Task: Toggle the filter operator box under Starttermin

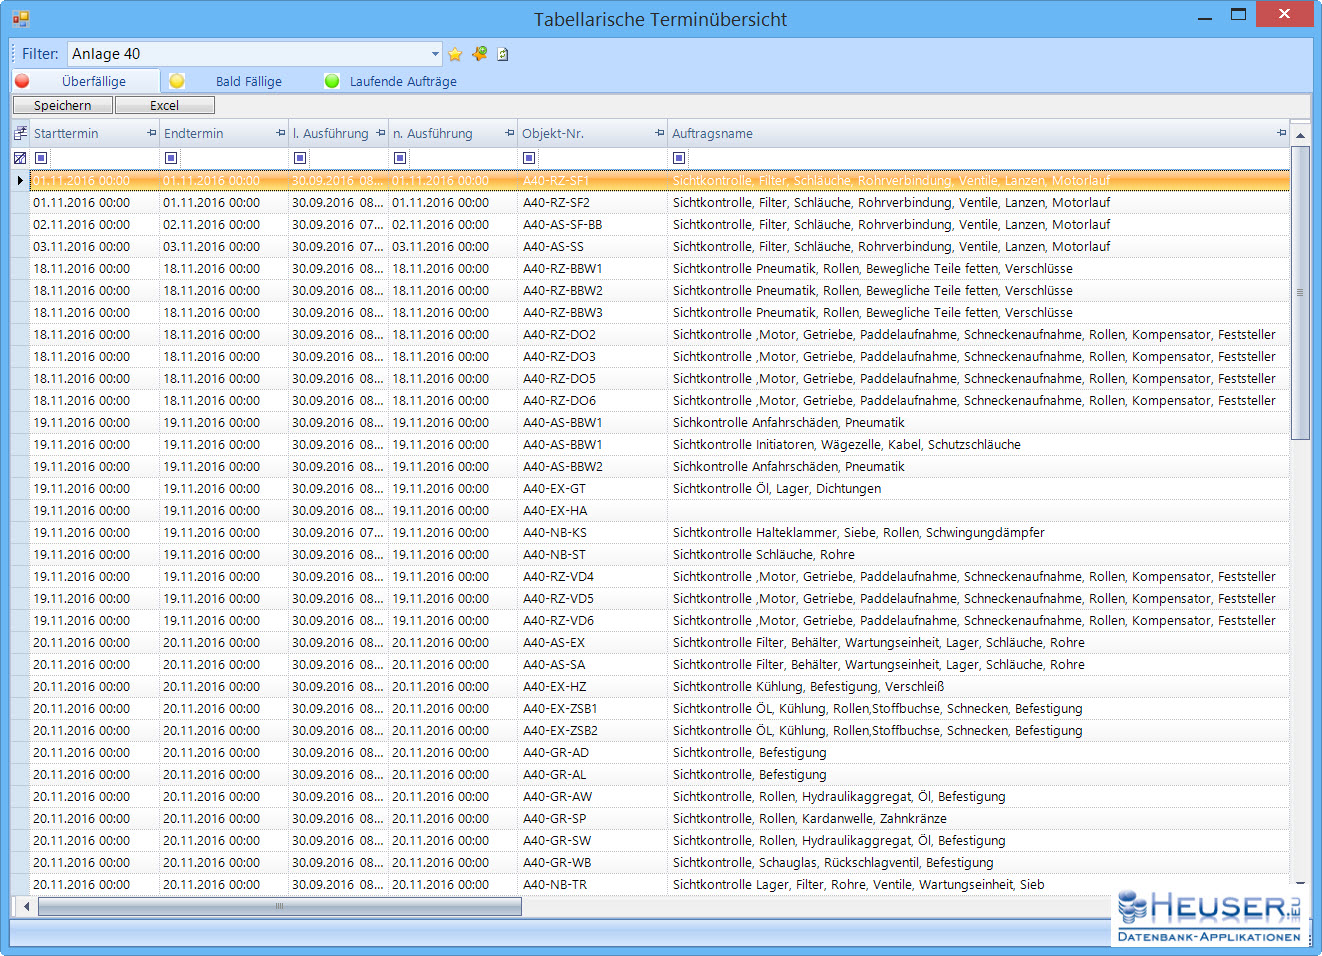Action: click(x=41, y=158)
